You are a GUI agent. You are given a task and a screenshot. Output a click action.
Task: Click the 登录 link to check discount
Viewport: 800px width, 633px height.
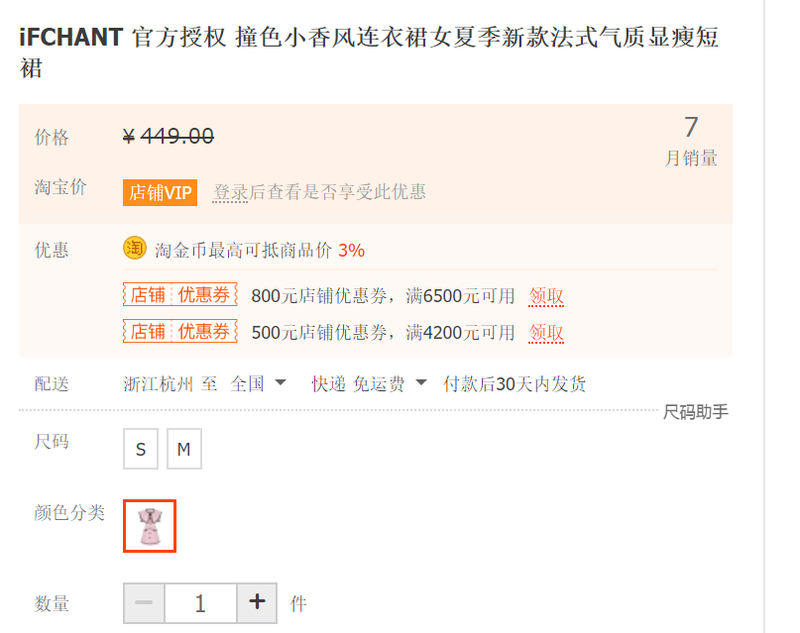point(230,192)
